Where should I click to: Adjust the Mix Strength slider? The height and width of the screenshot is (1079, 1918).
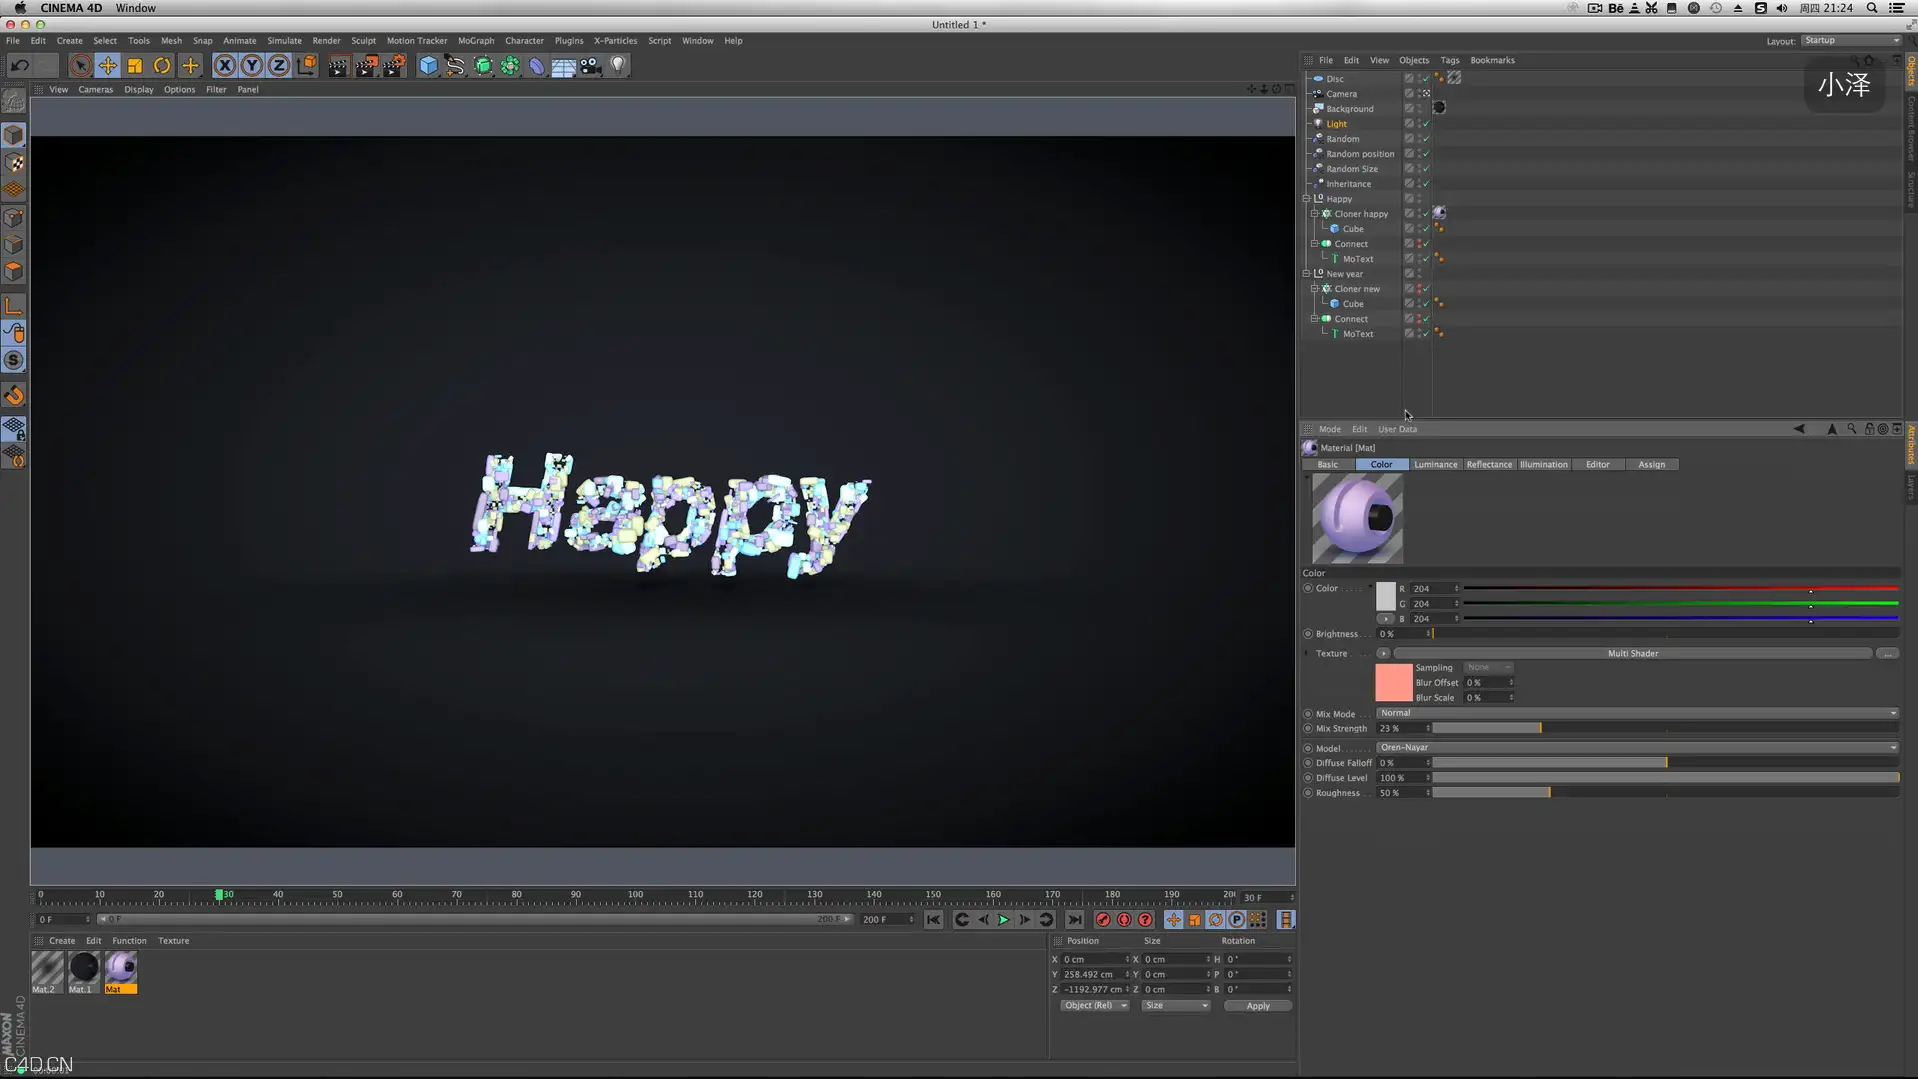coord(1665,729)
